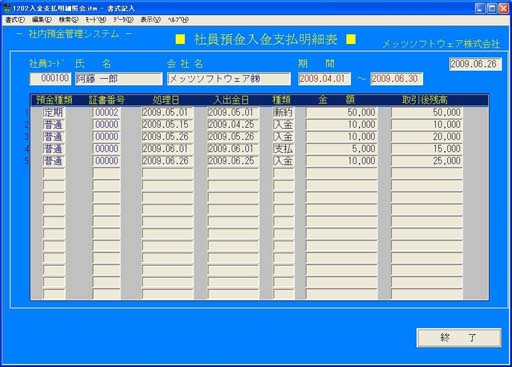Screen dimensions: 512x367
Task: Open the ヘルプ(H) menu
Action: pos(178,20)
